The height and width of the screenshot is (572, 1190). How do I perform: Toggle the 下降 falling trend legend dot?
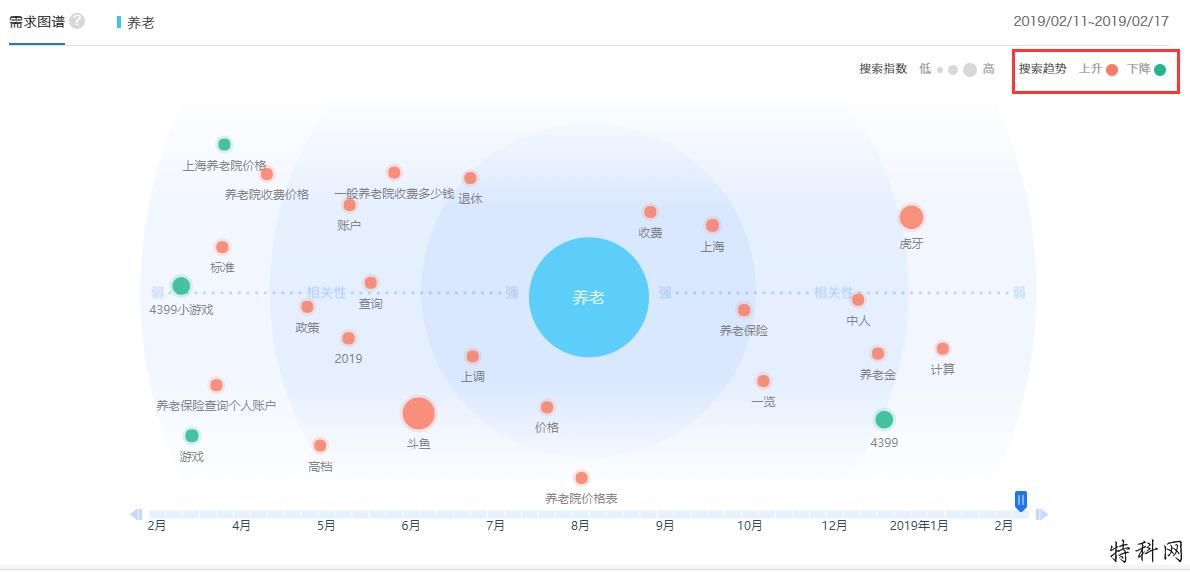(x=1160, y=70)
